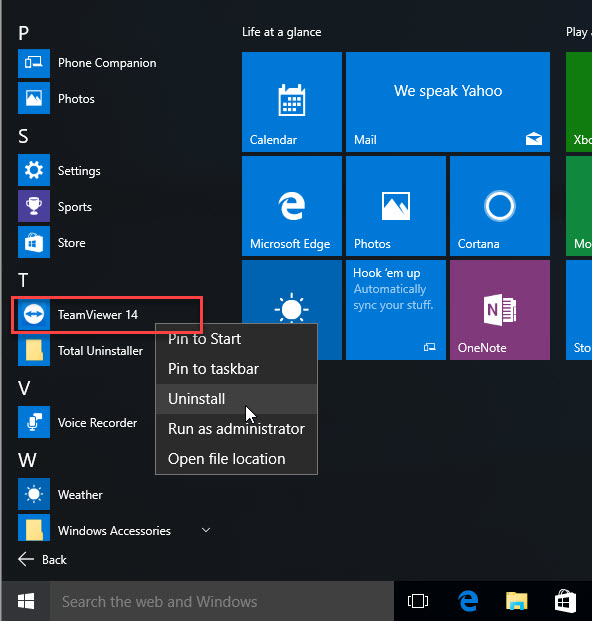This screenshot has width=592, height=621.
Task: Click the 'Sports' label in the list
Action: (x=74, y=207)
